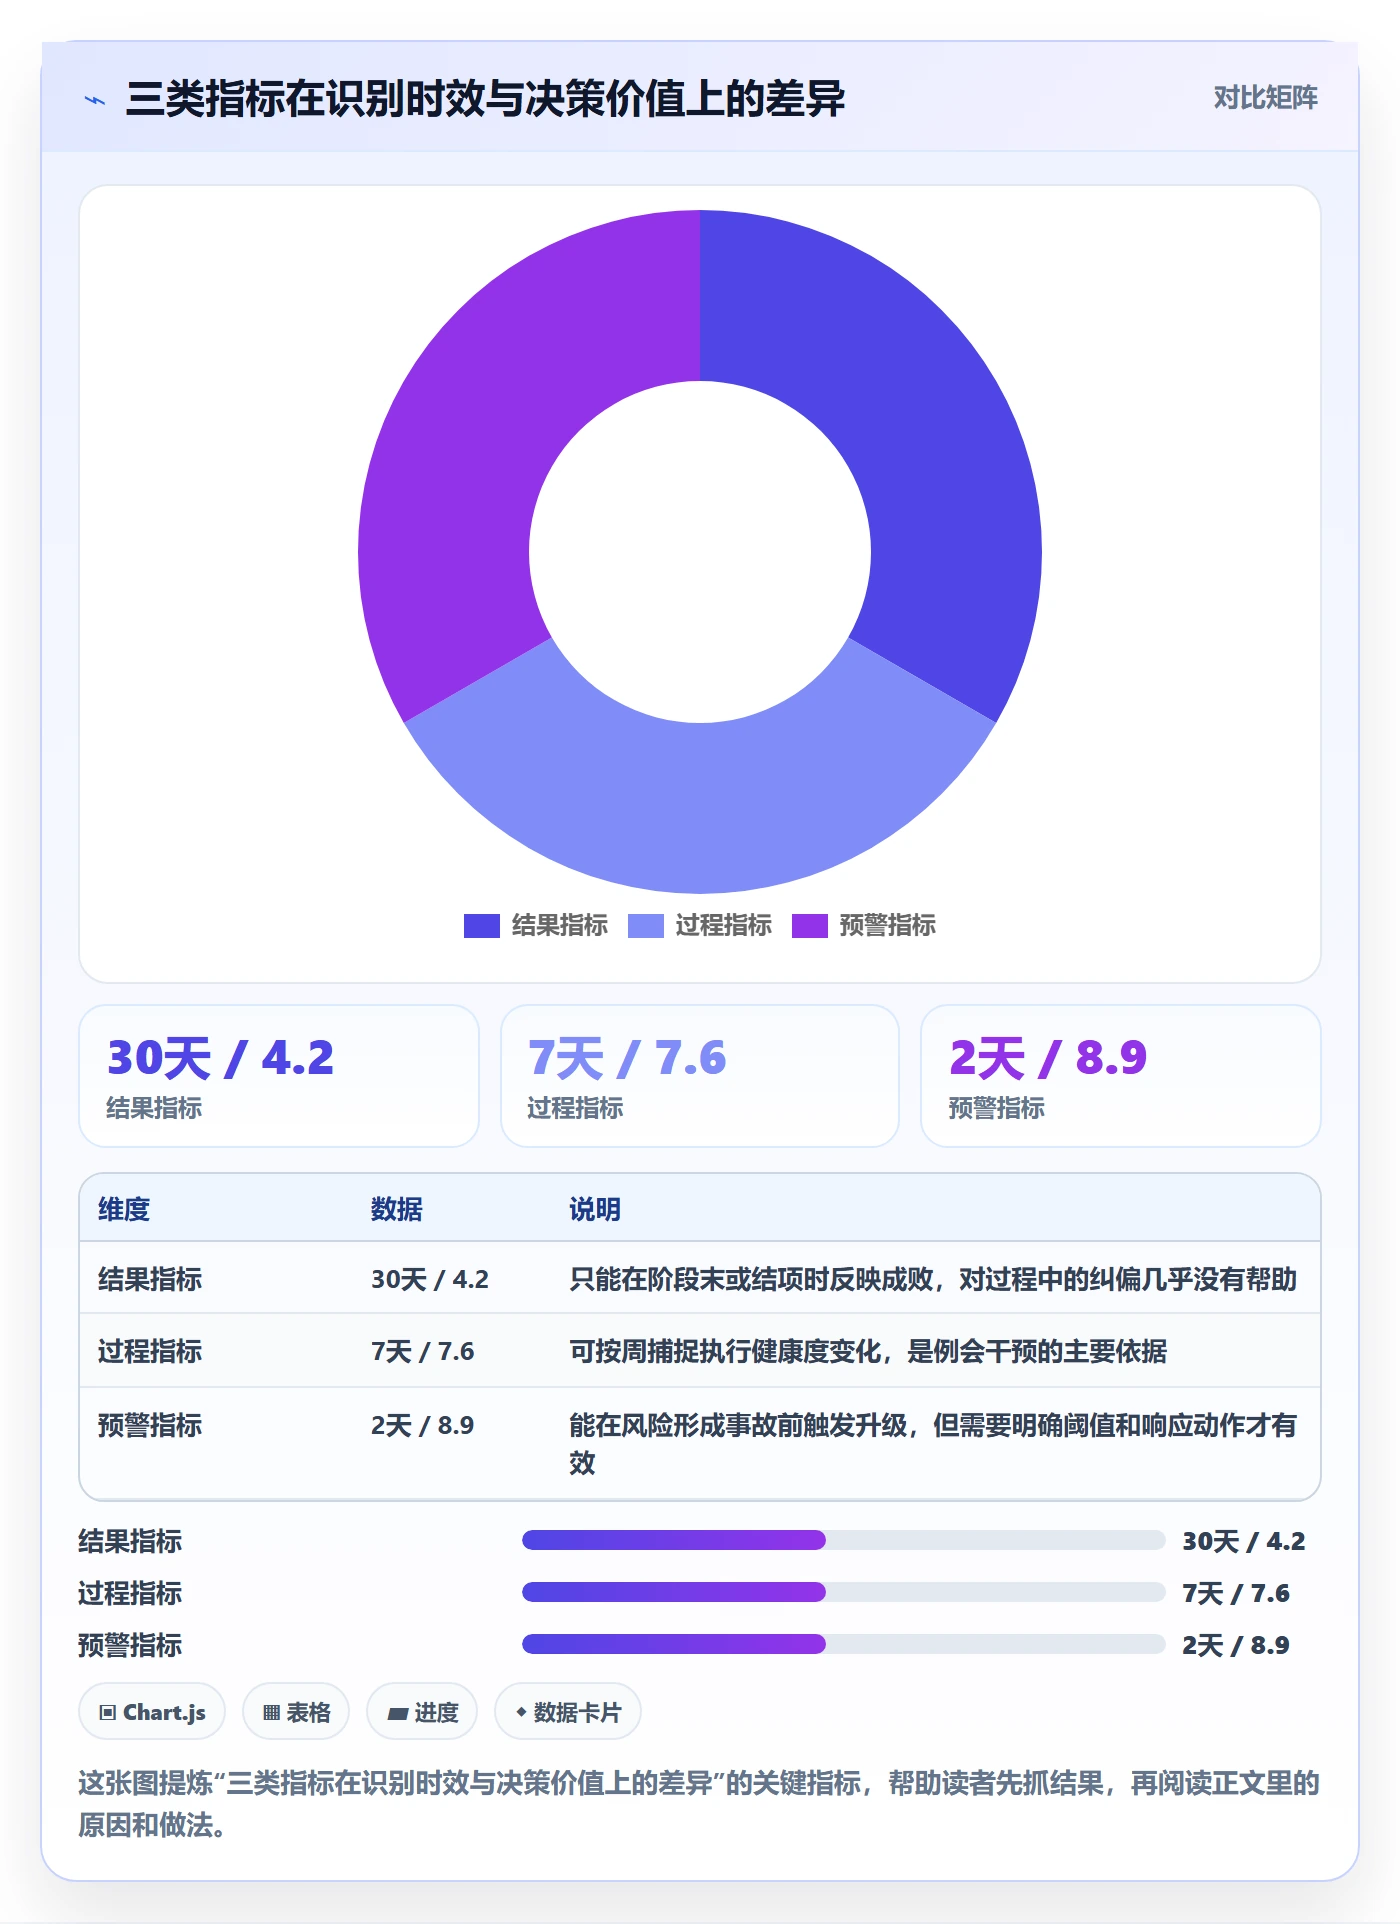Select the caption paragraph starting 这张图提炼
Image resolution: width=1400 pixels, height=1924 pixels.
coord(699,1804)
